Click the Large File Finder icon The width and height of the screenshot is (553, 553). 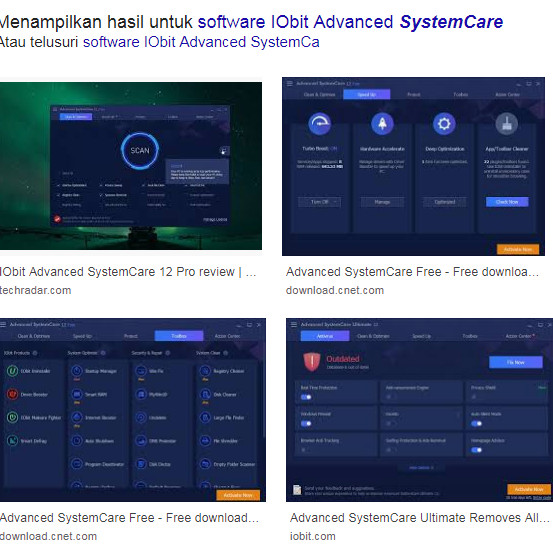click(x=205, y=418)
